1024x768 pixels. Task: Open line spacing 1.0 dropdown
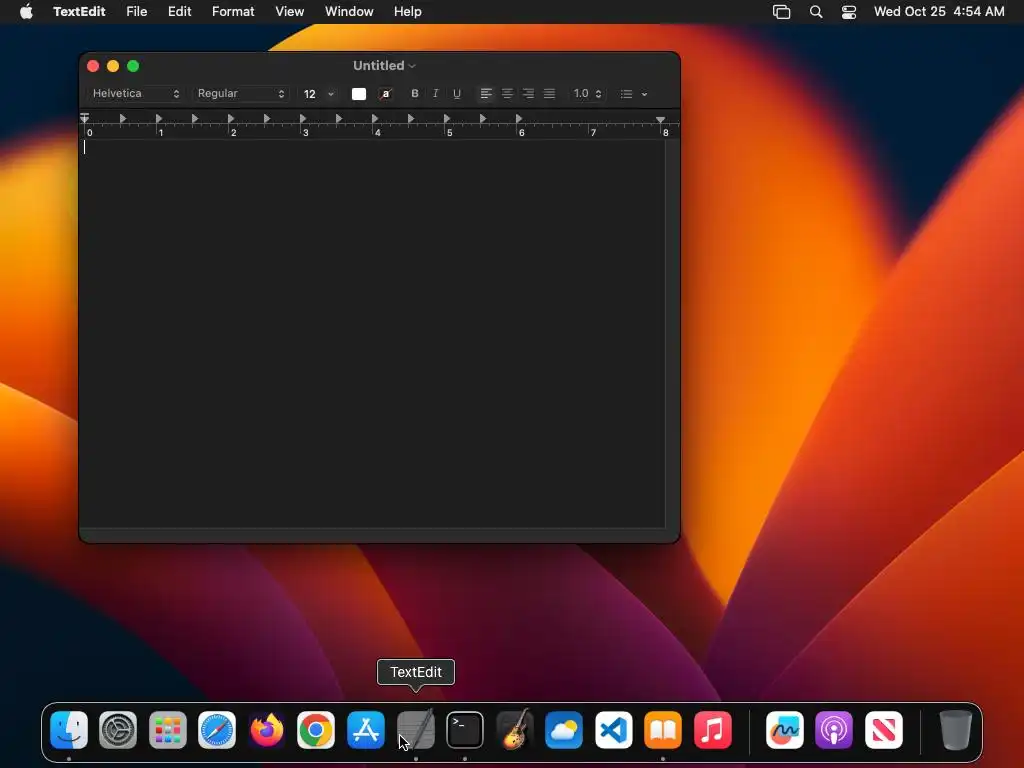coord(587,93)
